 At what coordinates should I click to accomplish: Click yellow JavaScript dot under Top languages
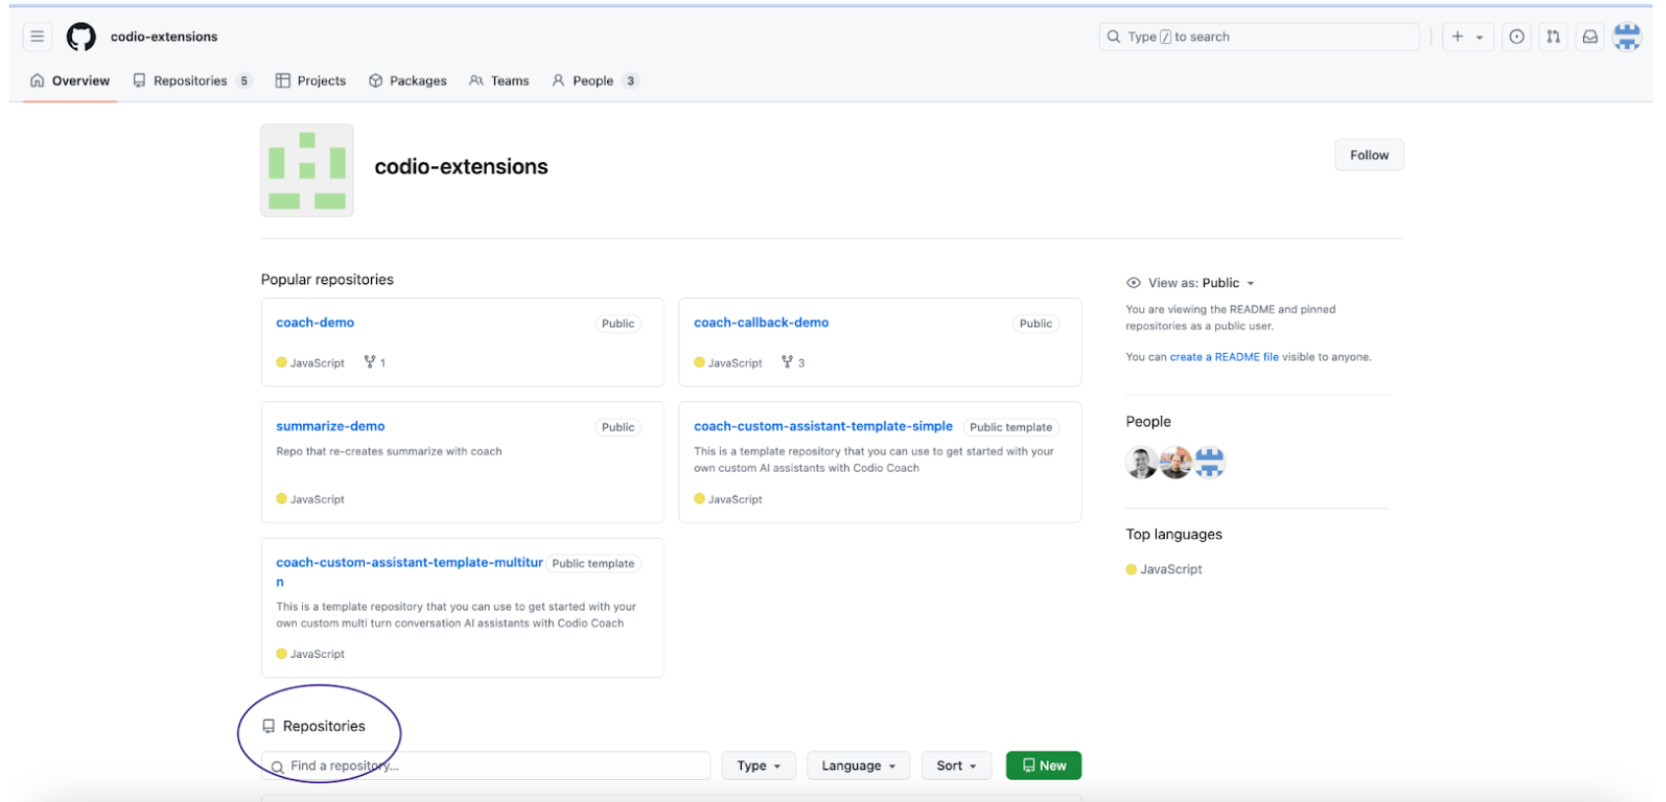[1131, 569]
